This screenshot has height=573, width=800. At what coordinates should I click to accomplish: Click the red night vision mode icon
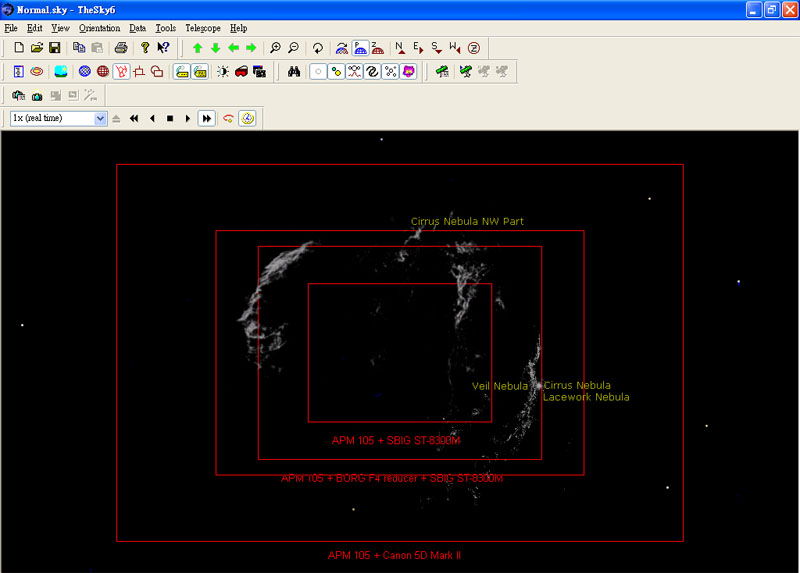click(x=241, y=72)
